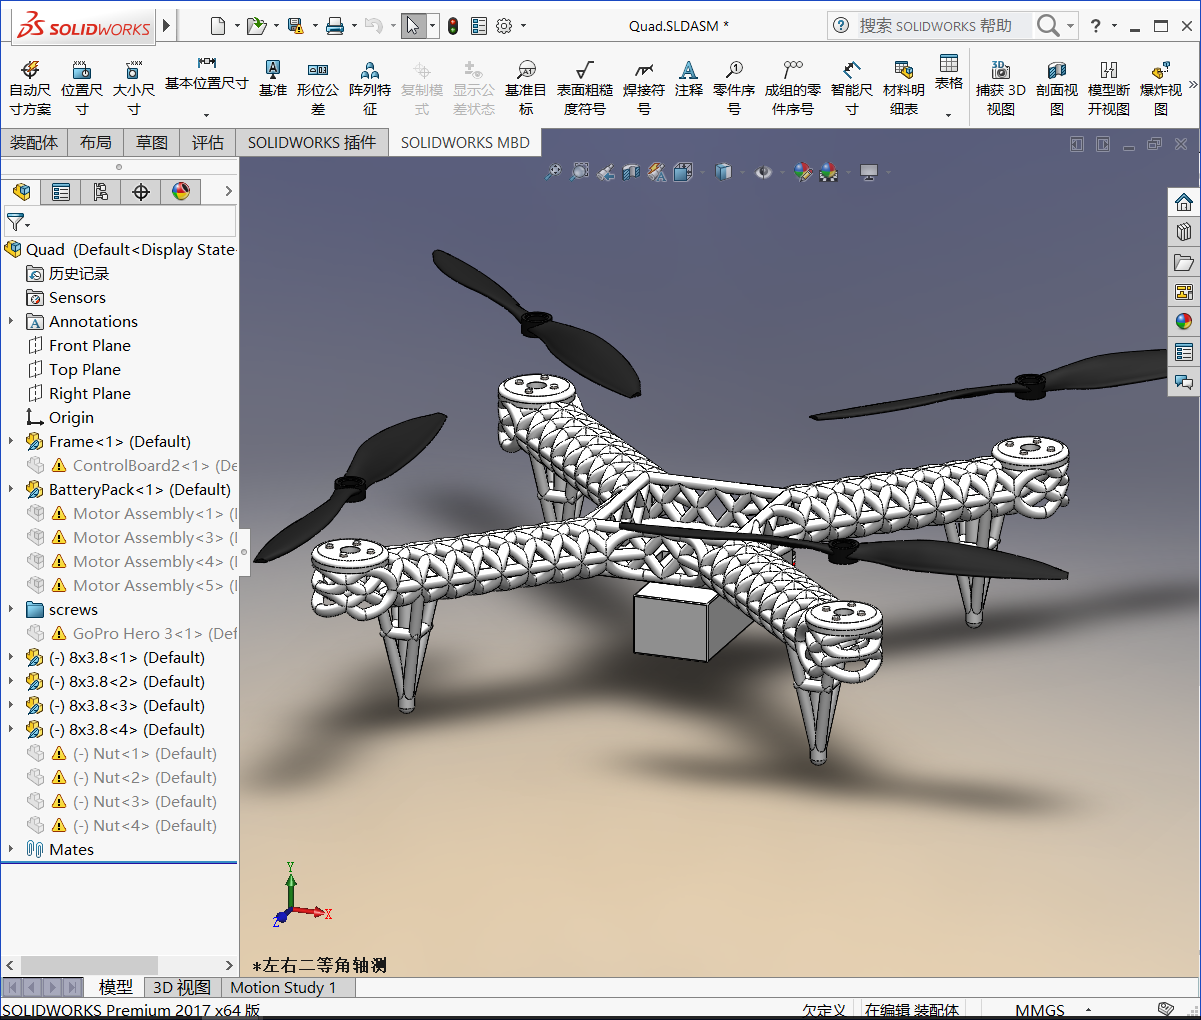
Task: Click the 阵列特征 tool
Action: [x=370, y=87]
